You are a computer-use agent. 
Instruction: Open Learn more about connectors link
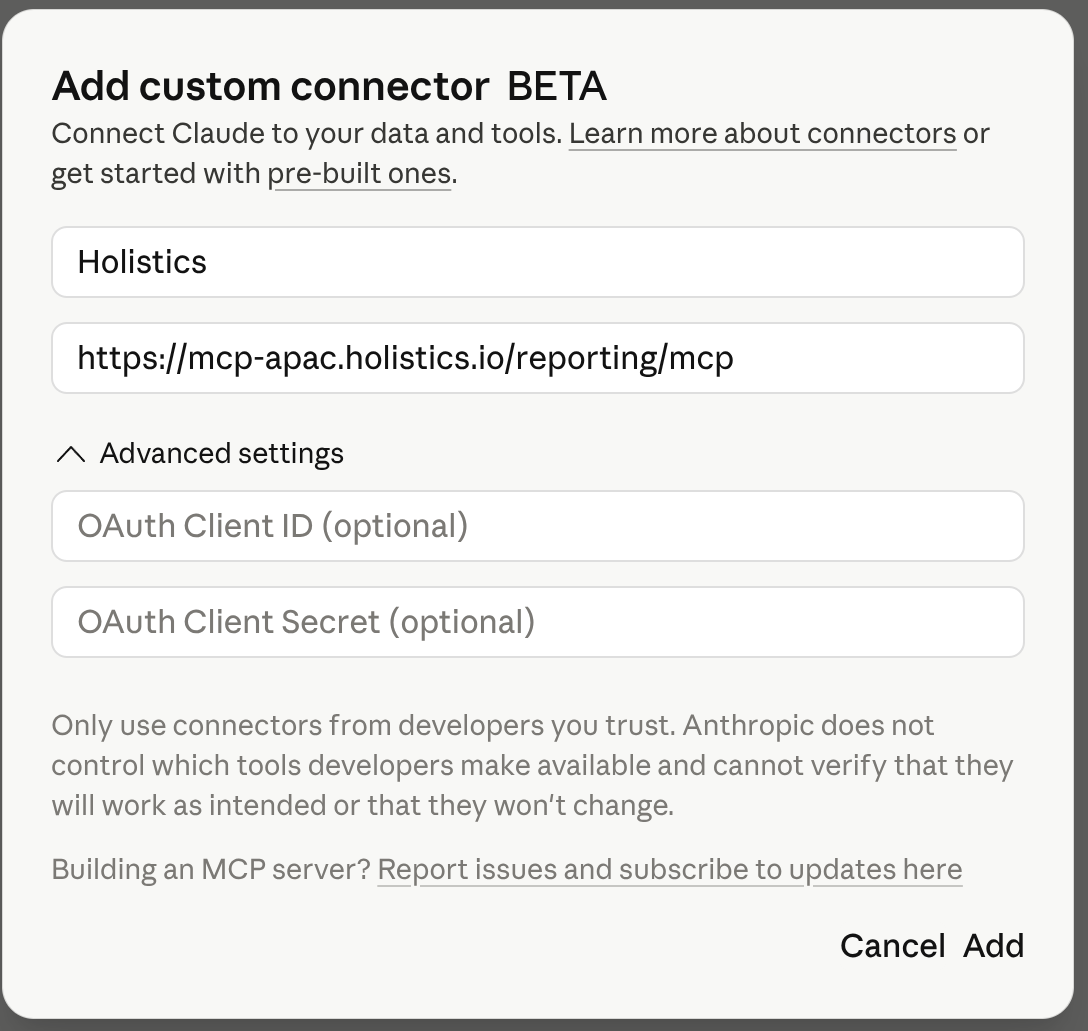pos(763,134)
